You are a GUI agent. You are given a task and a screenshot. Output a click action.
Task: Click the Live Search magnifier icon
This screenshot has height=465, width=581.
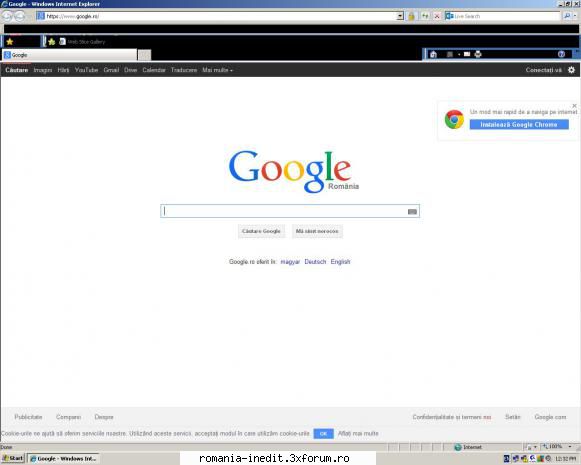pos(567,16)
